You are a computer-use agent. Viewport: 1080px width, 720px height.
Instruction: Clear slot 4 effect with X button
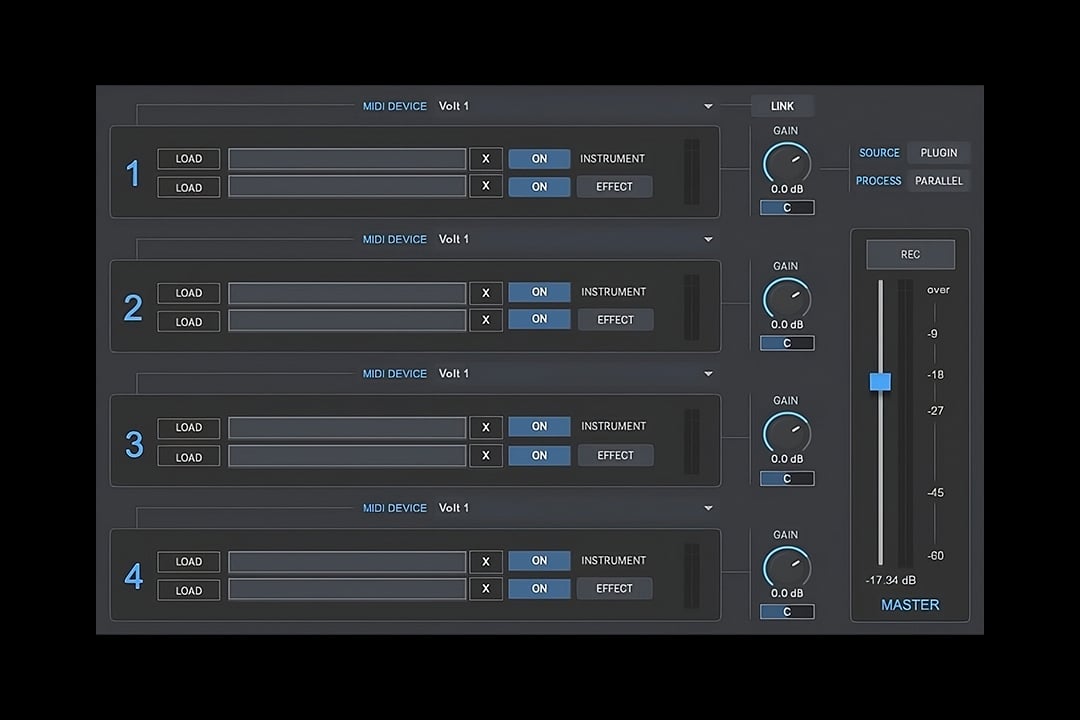486,589
